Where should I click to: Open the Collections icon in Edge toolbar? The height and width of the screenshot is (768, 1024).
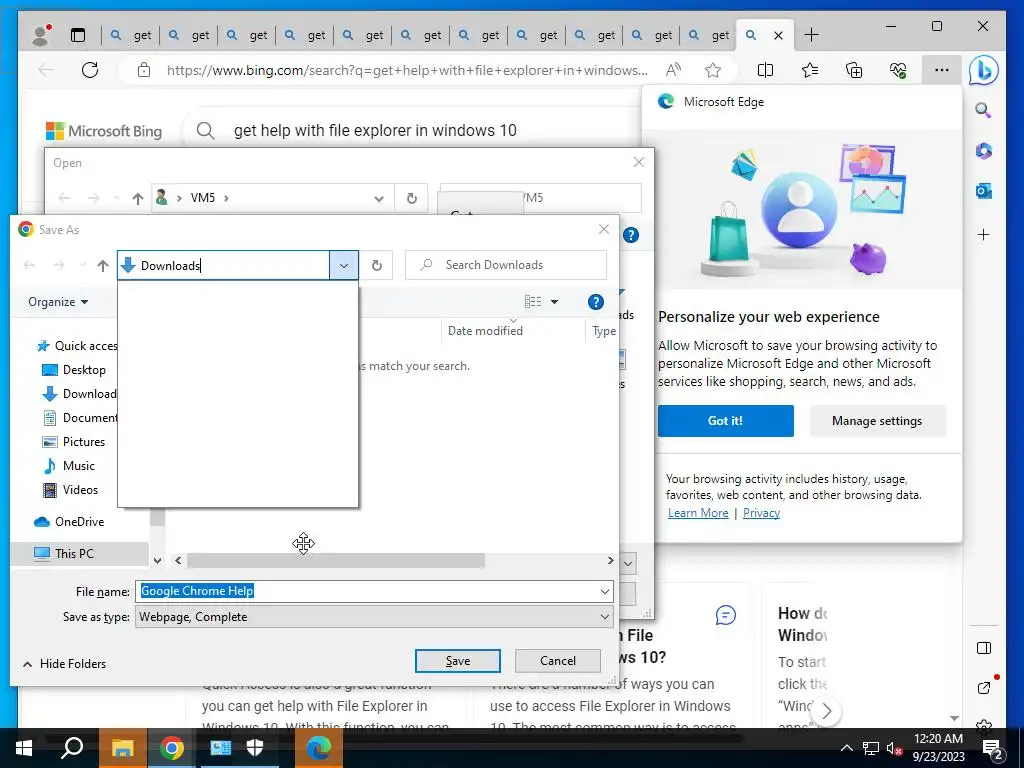pyautogui.click(x=854, y=70)
